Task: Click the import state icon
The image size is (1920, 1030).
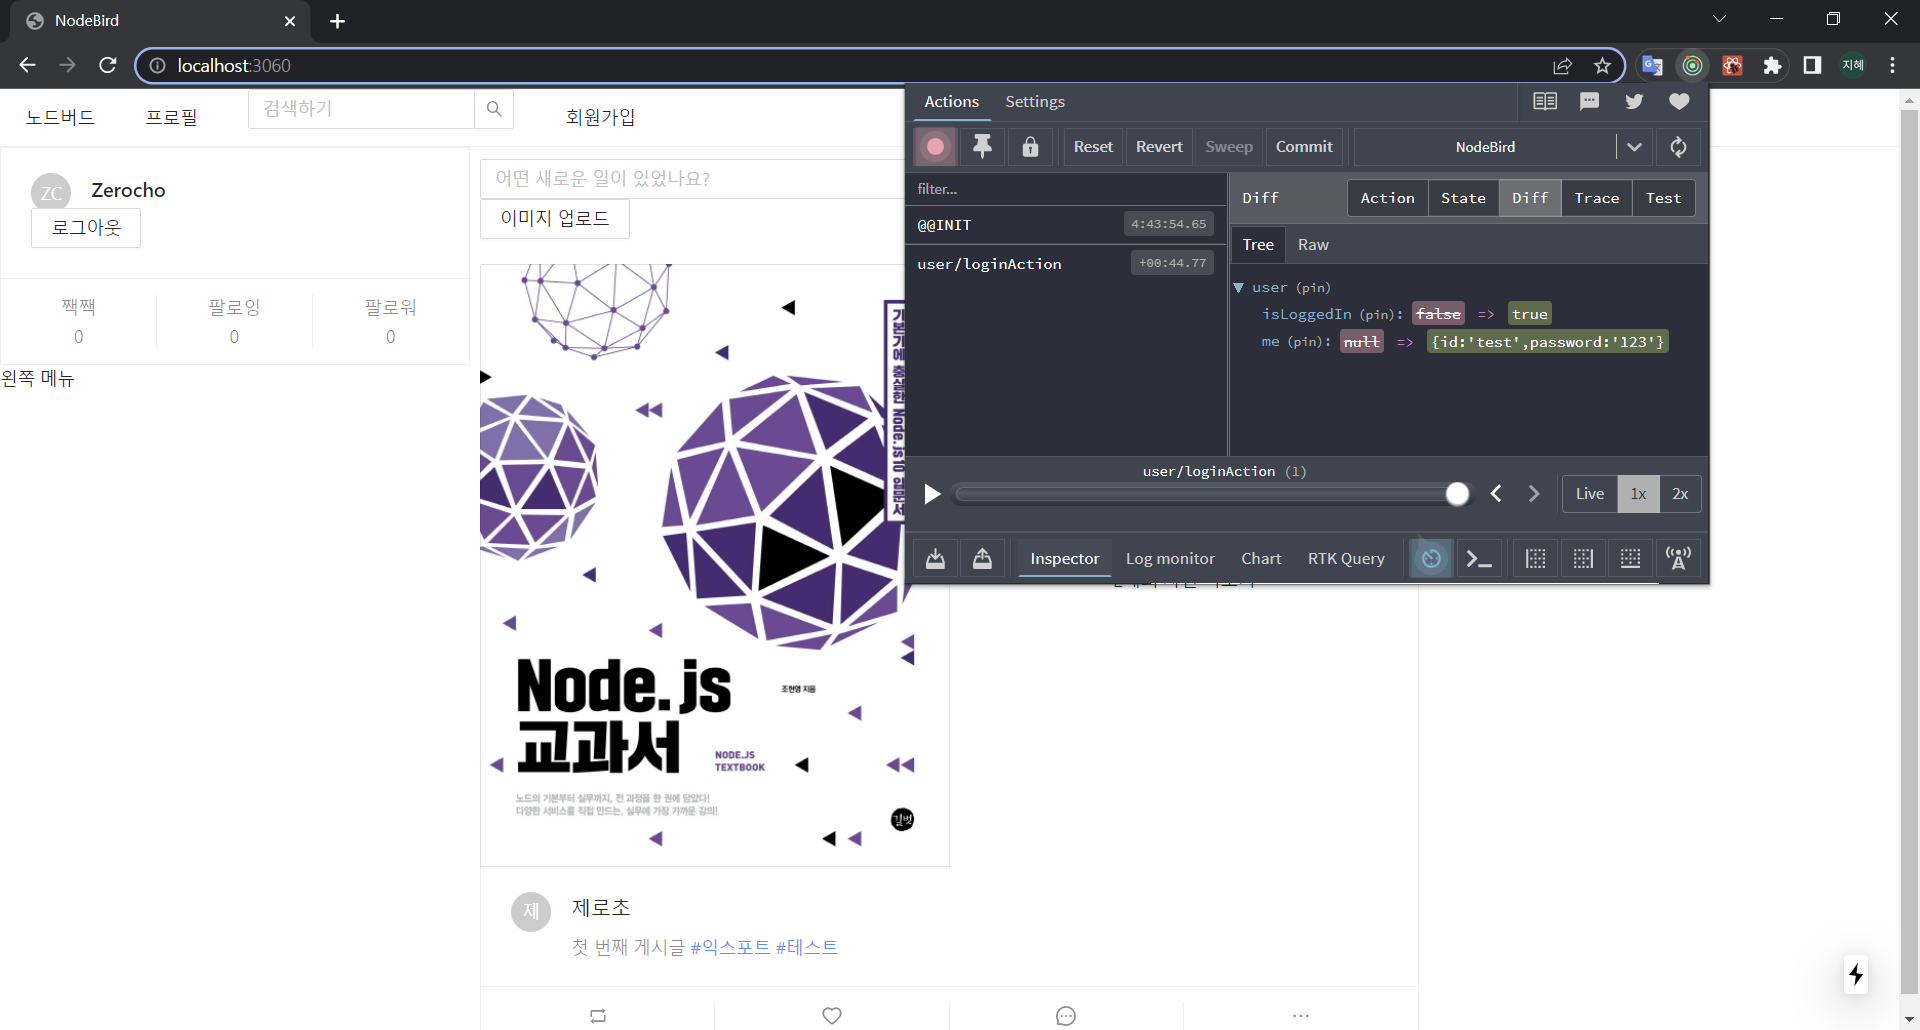Action: click(935, 559)
